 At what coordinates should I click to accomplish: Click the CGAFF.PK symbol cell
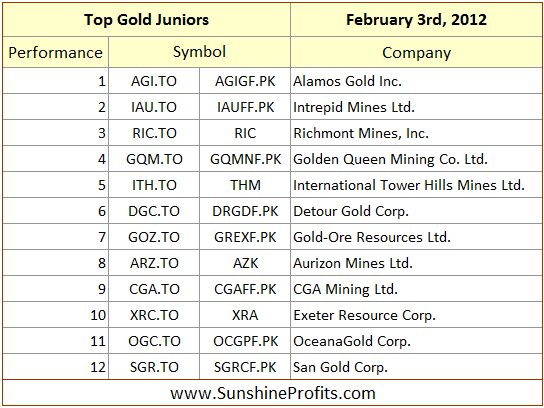245,289
